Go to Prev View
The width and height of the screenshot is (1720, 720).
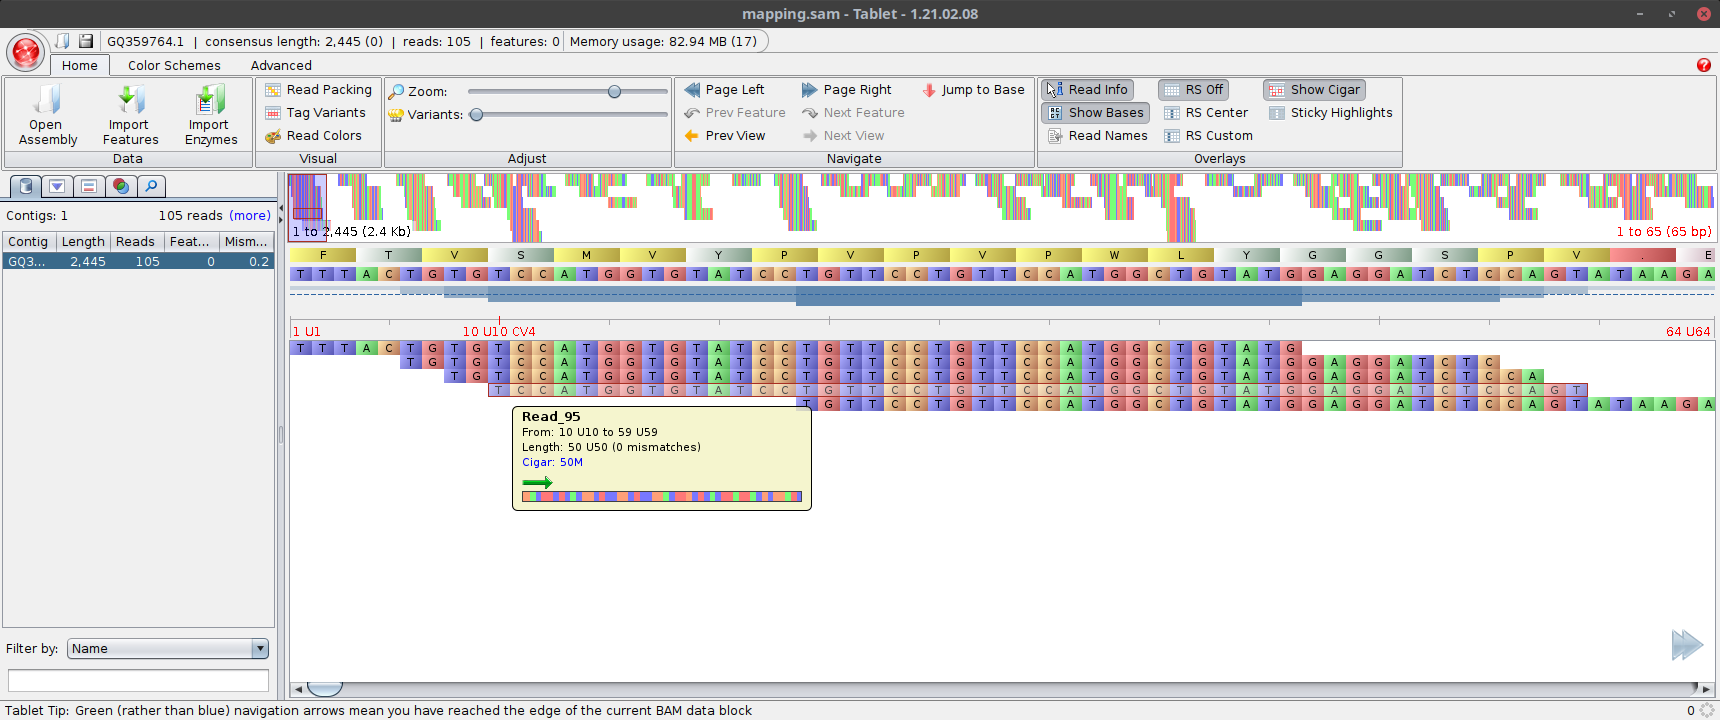725,135
